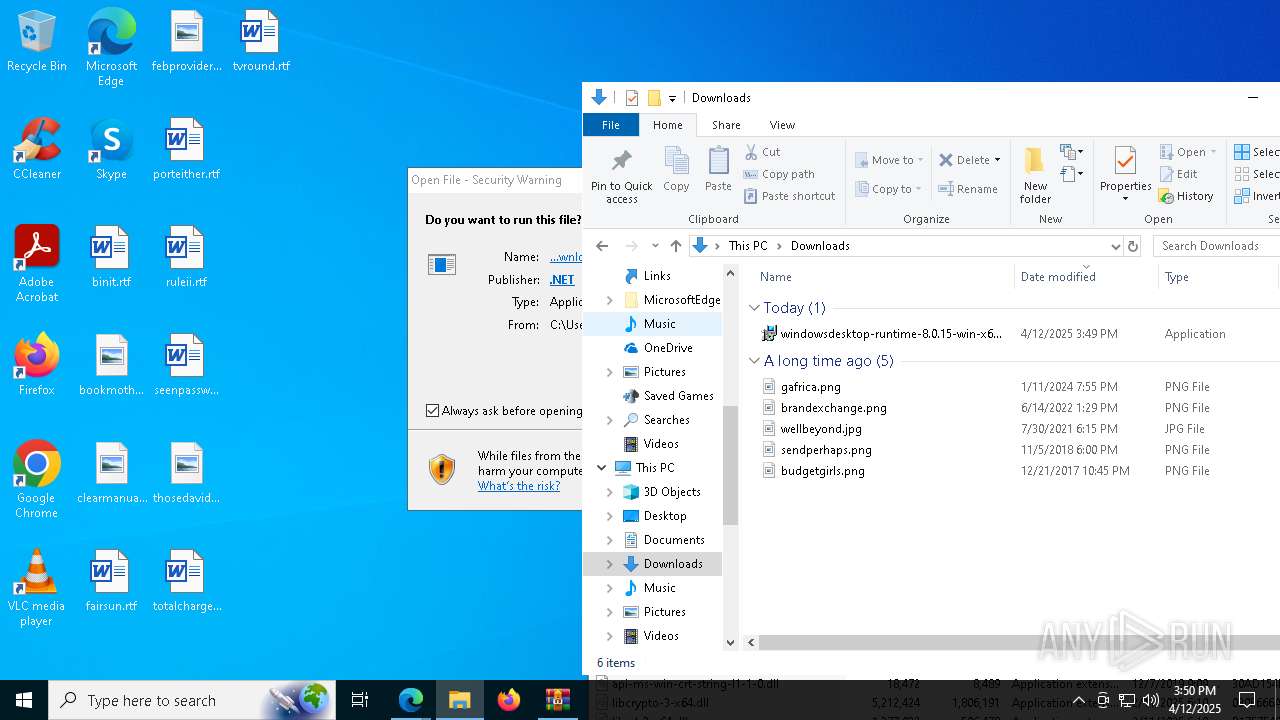Create a New folder
Screen dimensions: 1280x720
1035,174
